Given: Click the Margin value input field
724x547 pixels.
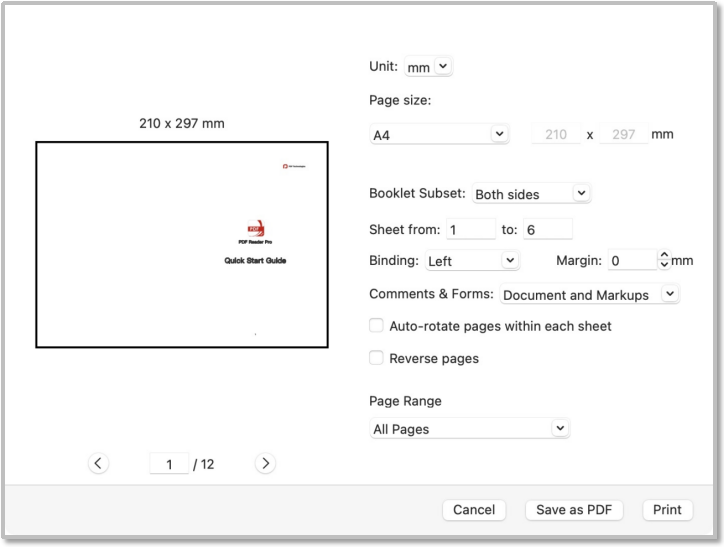Looking at the screenshot, I should (x=632, y=261).
